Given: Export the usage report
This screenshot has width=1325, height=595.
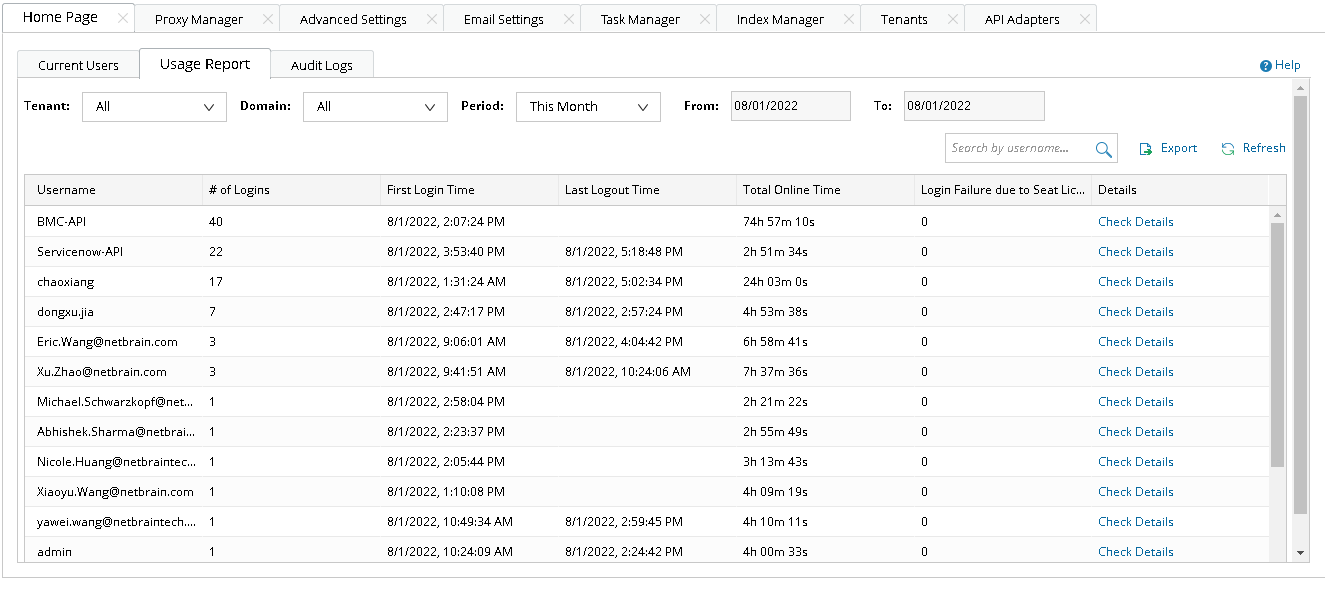Looking at the screenshot, I should click(x=1167, y=147).
